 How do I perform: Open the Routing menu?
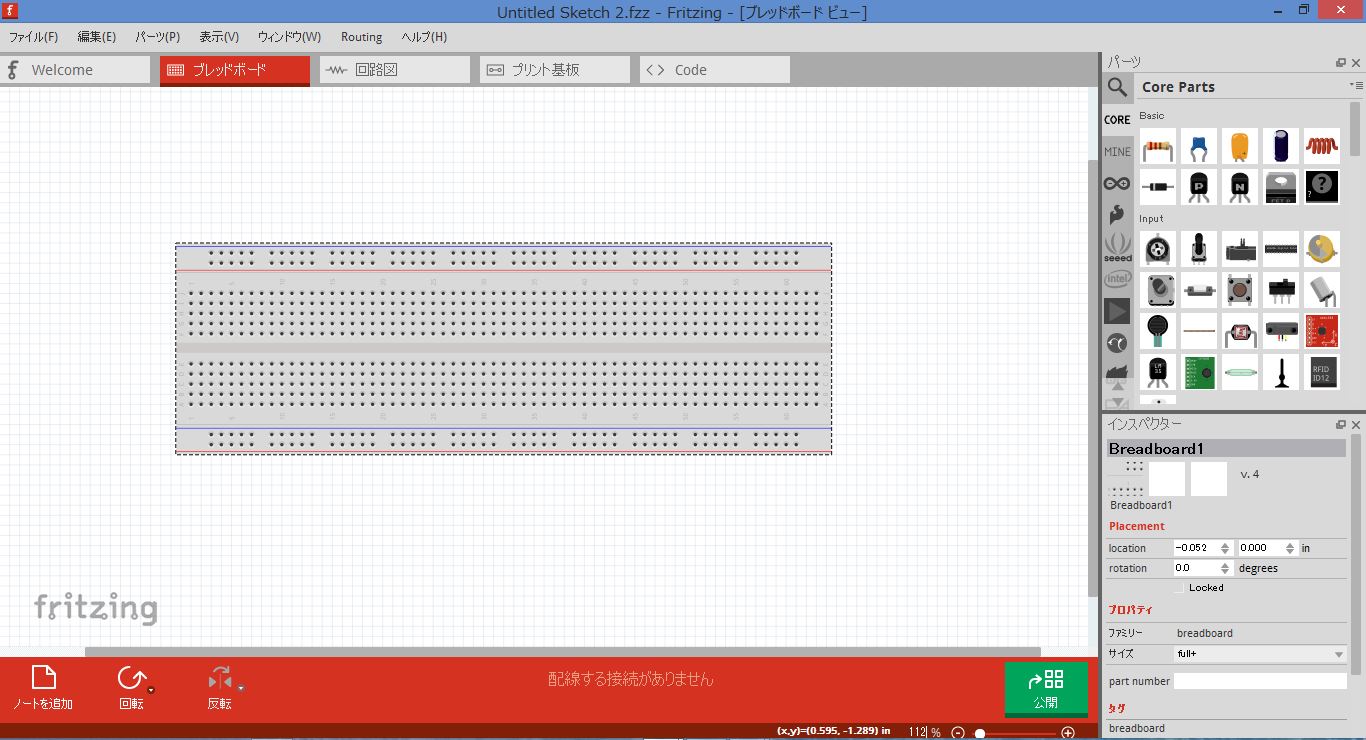(361, 37)
